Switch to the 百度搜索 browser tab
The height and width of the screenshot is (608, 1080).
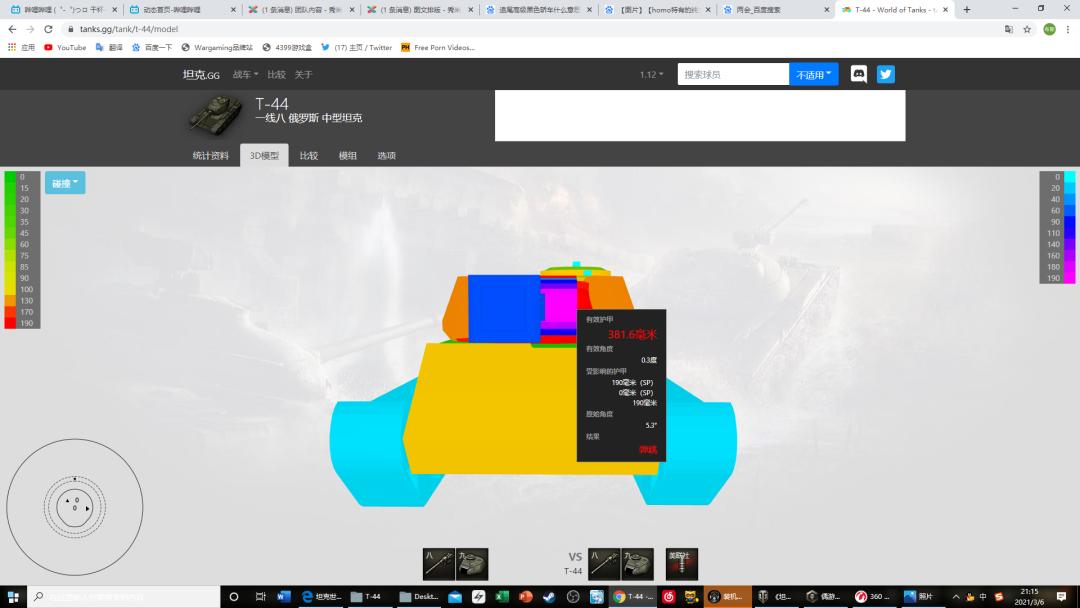tap(776, 10)
